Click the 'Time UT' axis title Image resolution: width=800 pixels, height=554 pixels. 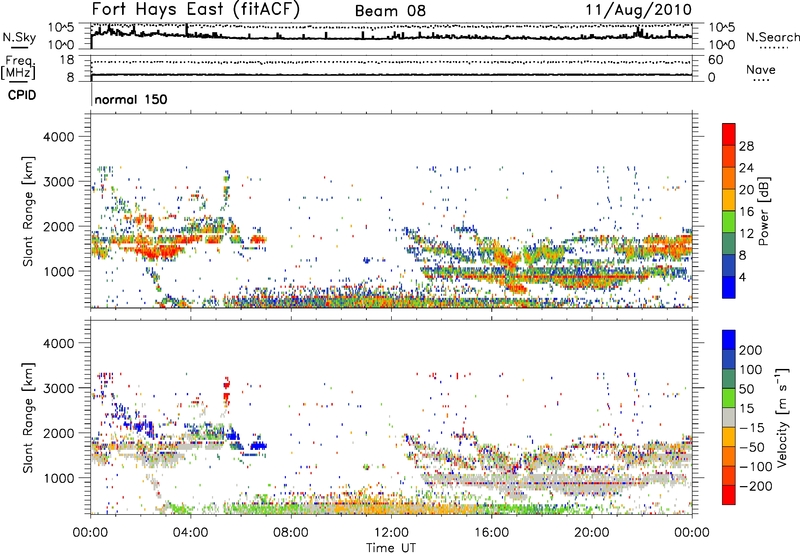click(391, 547)
